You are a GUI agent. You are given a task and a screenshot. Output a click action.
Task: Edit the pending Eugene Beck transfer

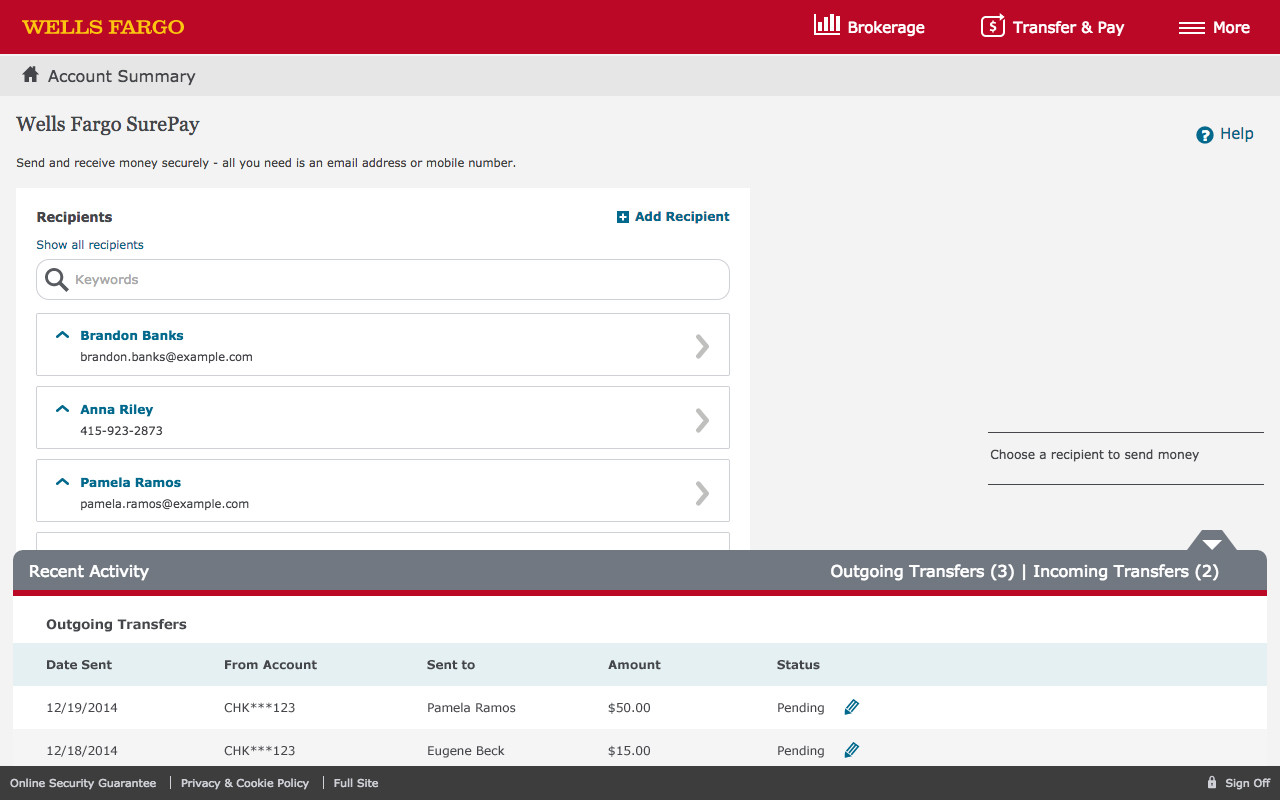point(851,750)
